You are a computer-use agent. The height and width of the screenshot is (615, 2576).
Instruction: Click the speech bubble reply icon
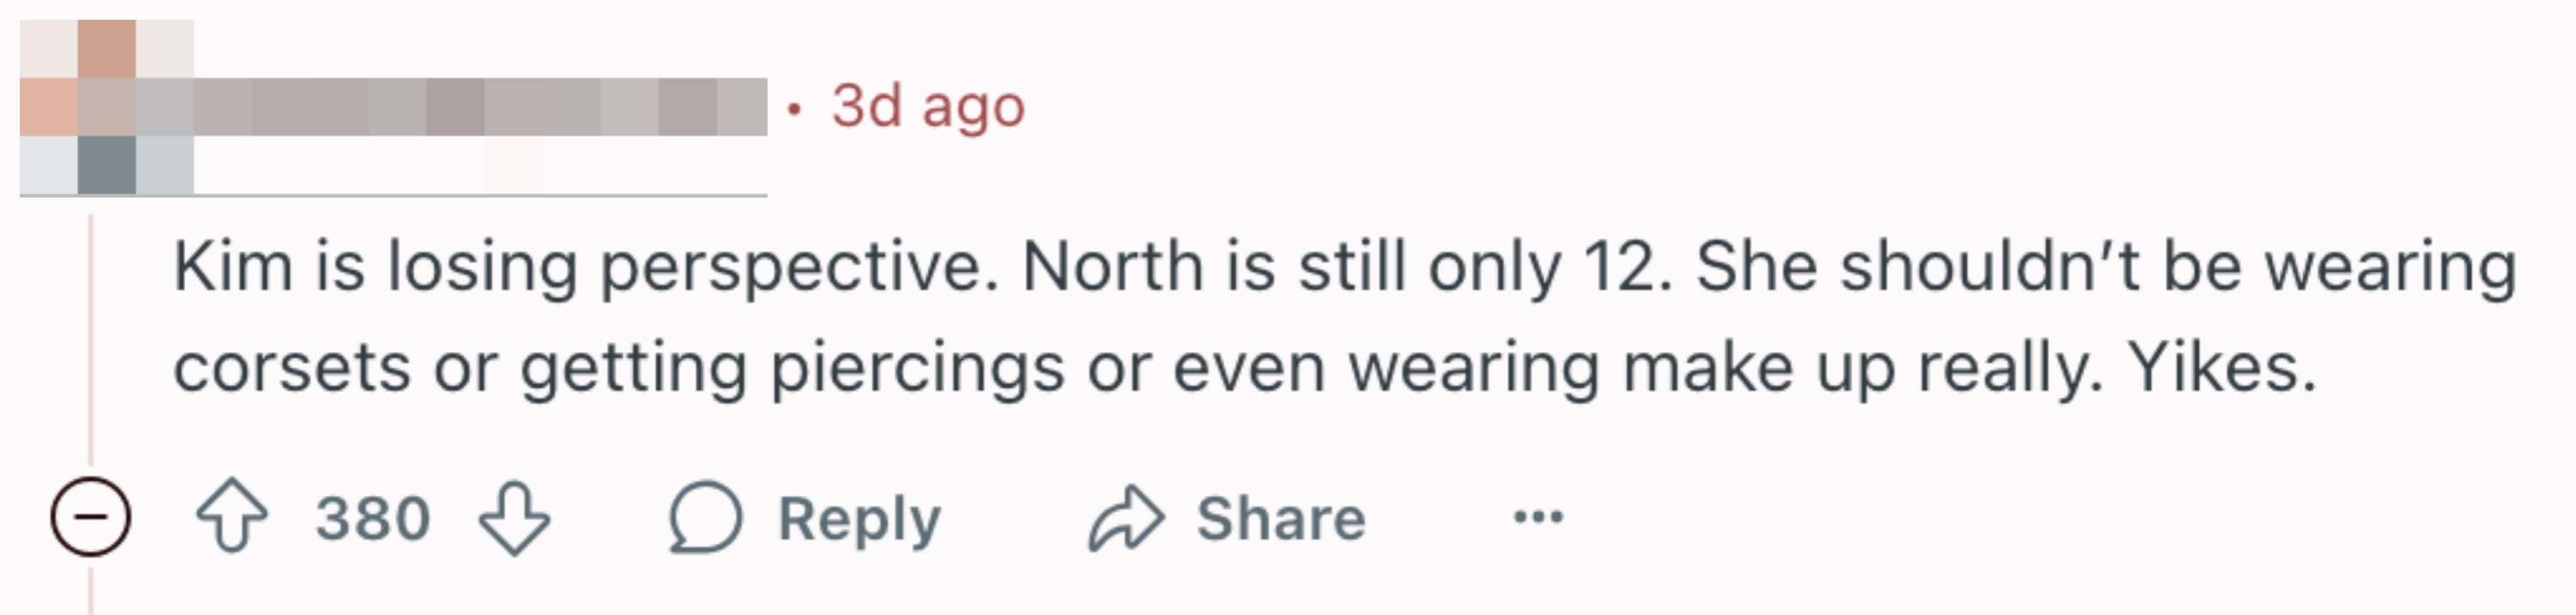[x=706, y=519]
